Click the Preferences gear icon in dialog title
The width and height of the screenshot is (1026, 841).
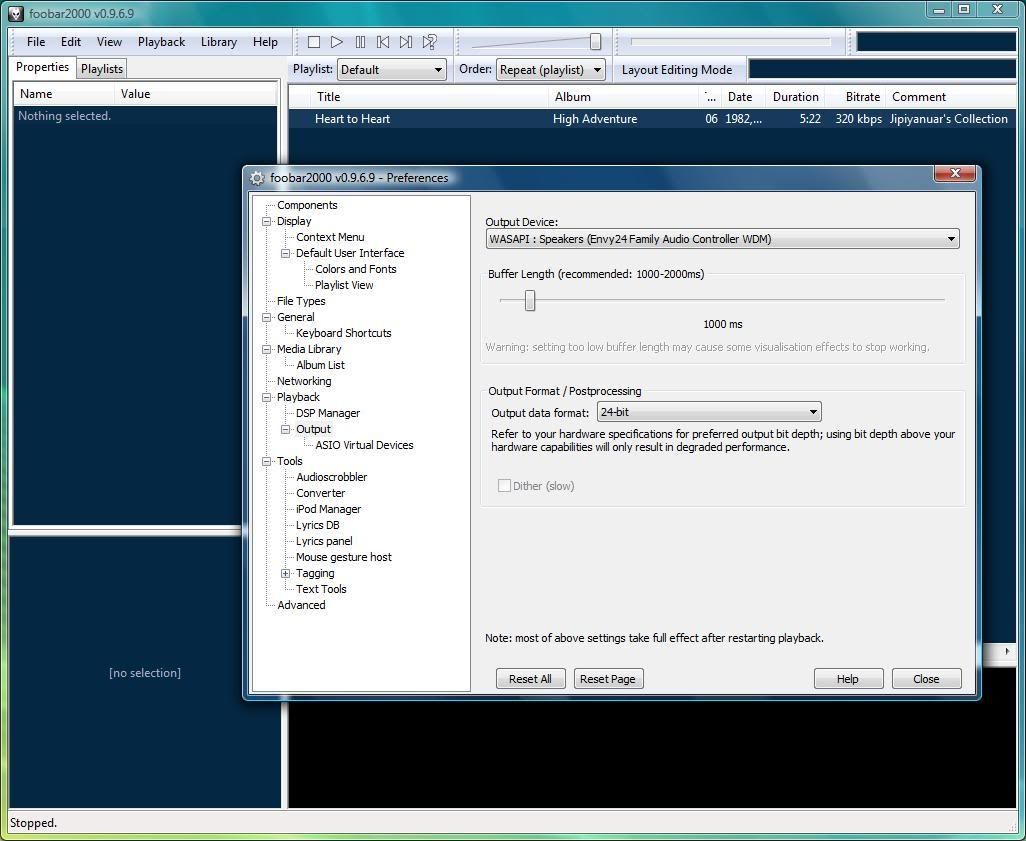[x=257, y=178]
